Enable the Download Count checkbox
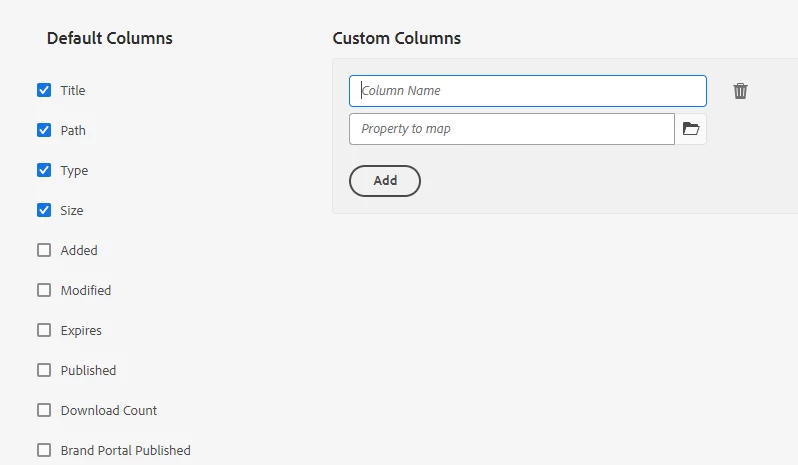The height and width of the screenshot is (465, 798). [44, 410]
